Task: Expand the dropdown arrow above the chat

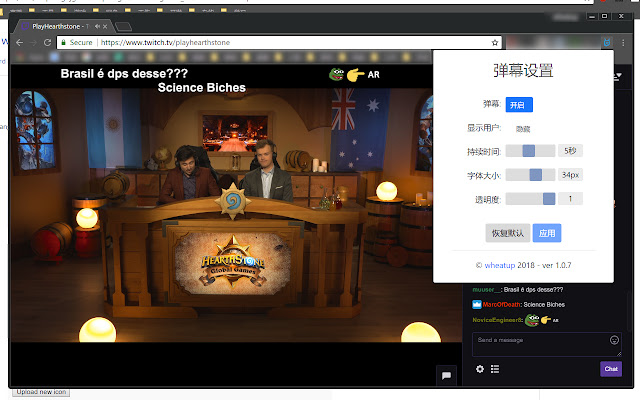Action: [x=618, y=76]
